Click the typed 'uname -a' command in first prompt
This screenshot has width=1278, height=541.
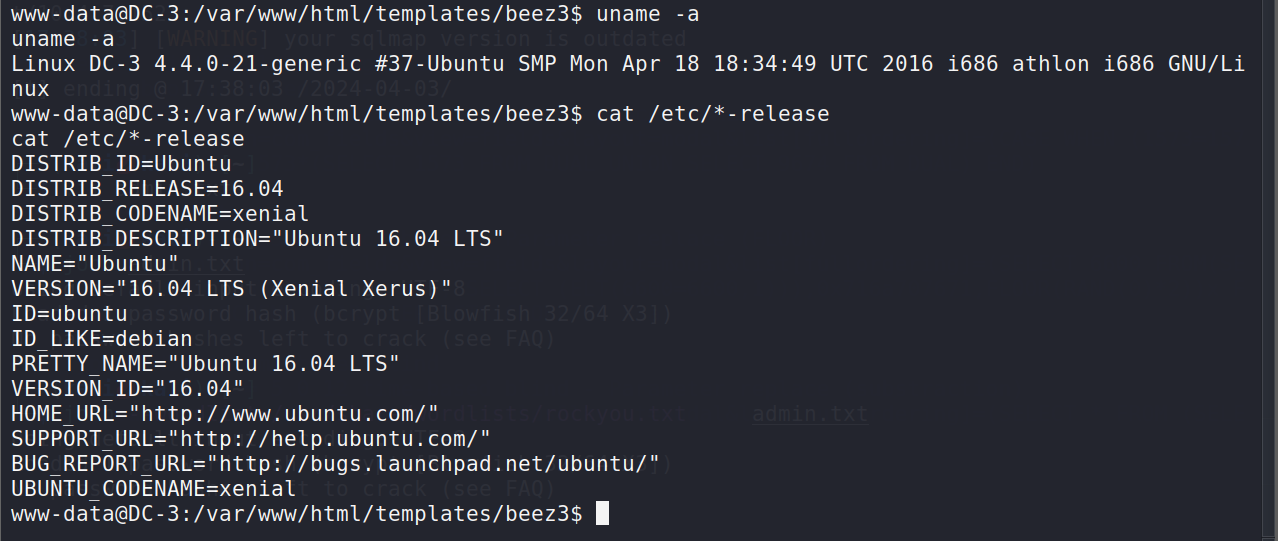(648, 13)
